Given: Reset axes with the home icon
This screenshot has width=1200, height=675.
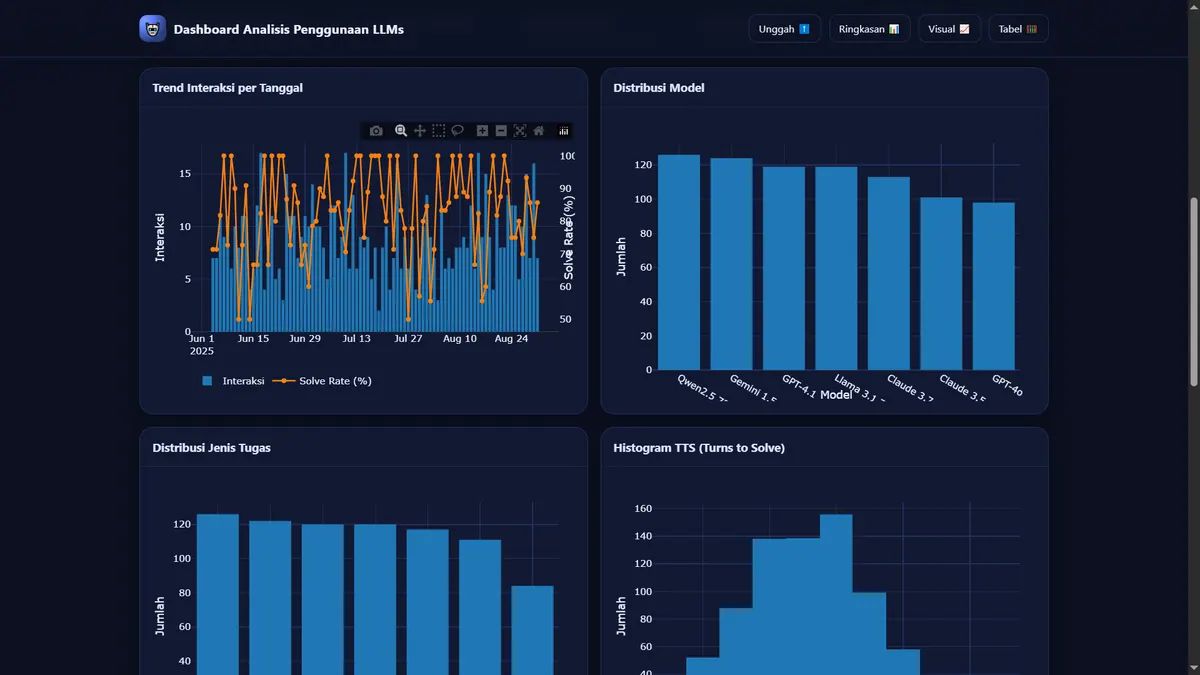Looking at the screenshot, I should pos(539,131).
